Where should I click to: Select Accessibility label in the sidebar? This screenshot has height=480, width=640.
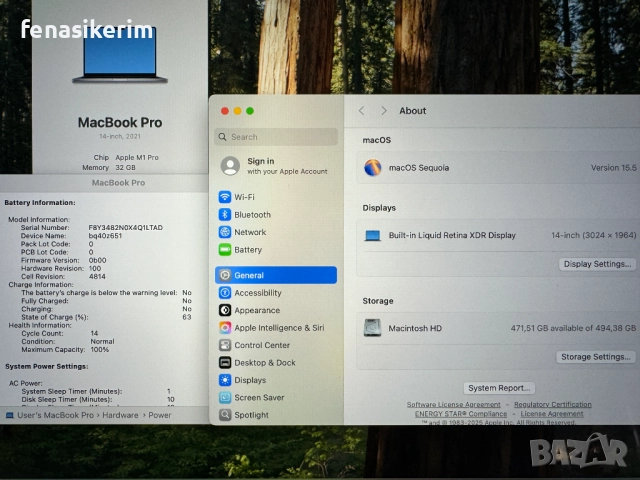[258, 293]
